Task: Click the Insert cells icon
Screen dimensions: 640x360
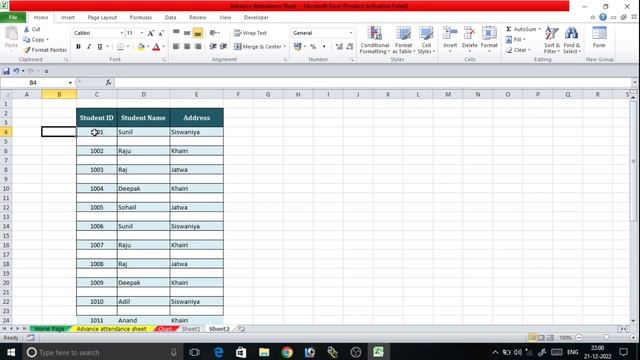Action: [x=450, y=33]
